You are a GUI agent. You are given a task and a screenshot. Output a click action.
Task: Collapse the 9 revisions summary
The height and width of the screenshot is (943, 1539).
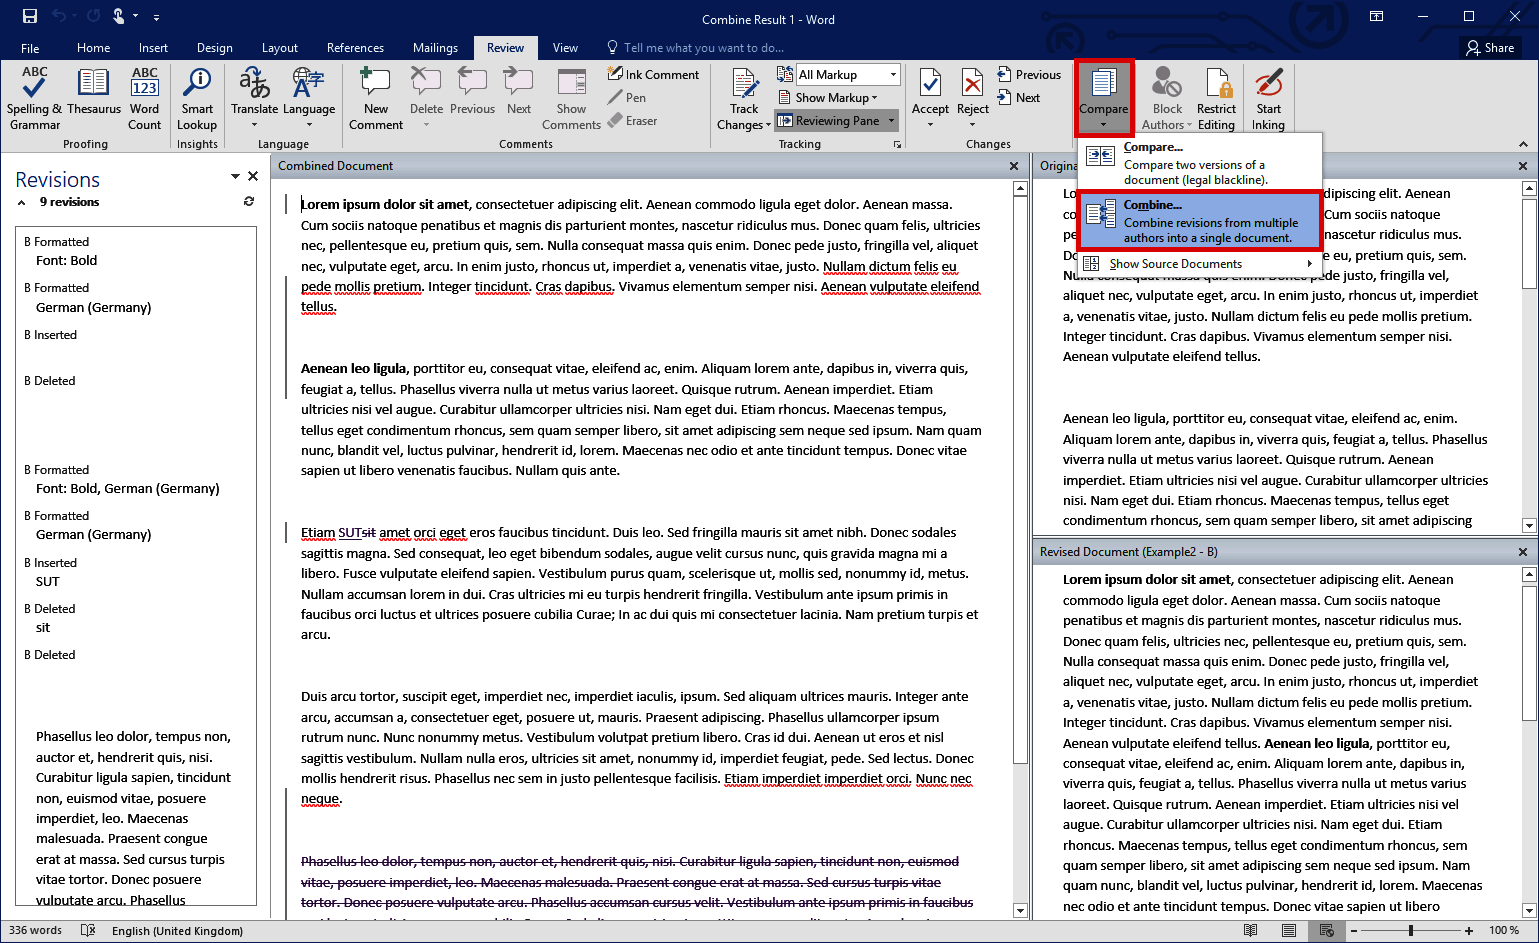coord(22,202)
